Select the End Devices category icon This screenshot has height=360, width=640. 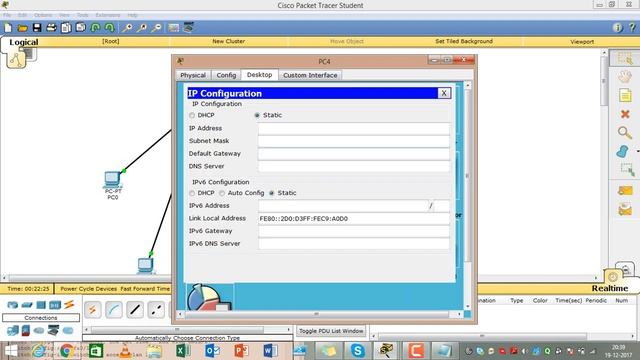click(x=13, y=330)
